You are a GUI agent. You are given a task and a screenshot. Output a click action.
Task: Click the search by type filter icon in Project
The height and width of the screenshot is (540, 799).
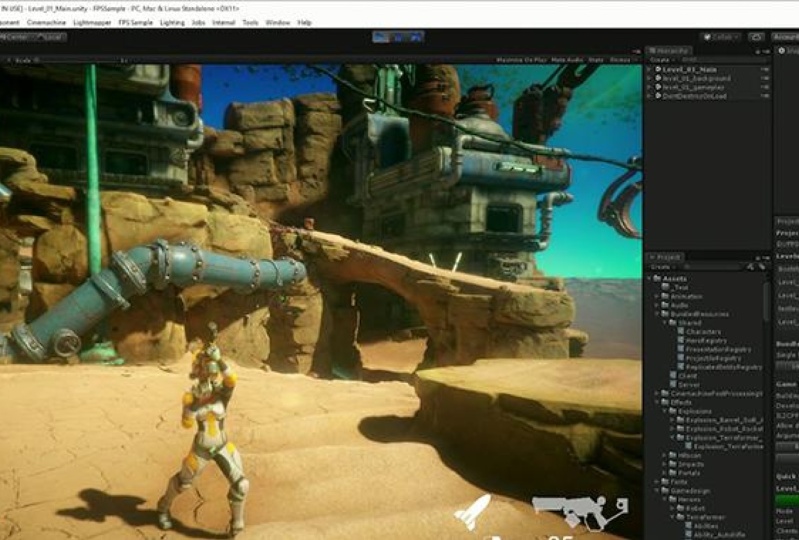pyautogui.click(x=751, y=266)
